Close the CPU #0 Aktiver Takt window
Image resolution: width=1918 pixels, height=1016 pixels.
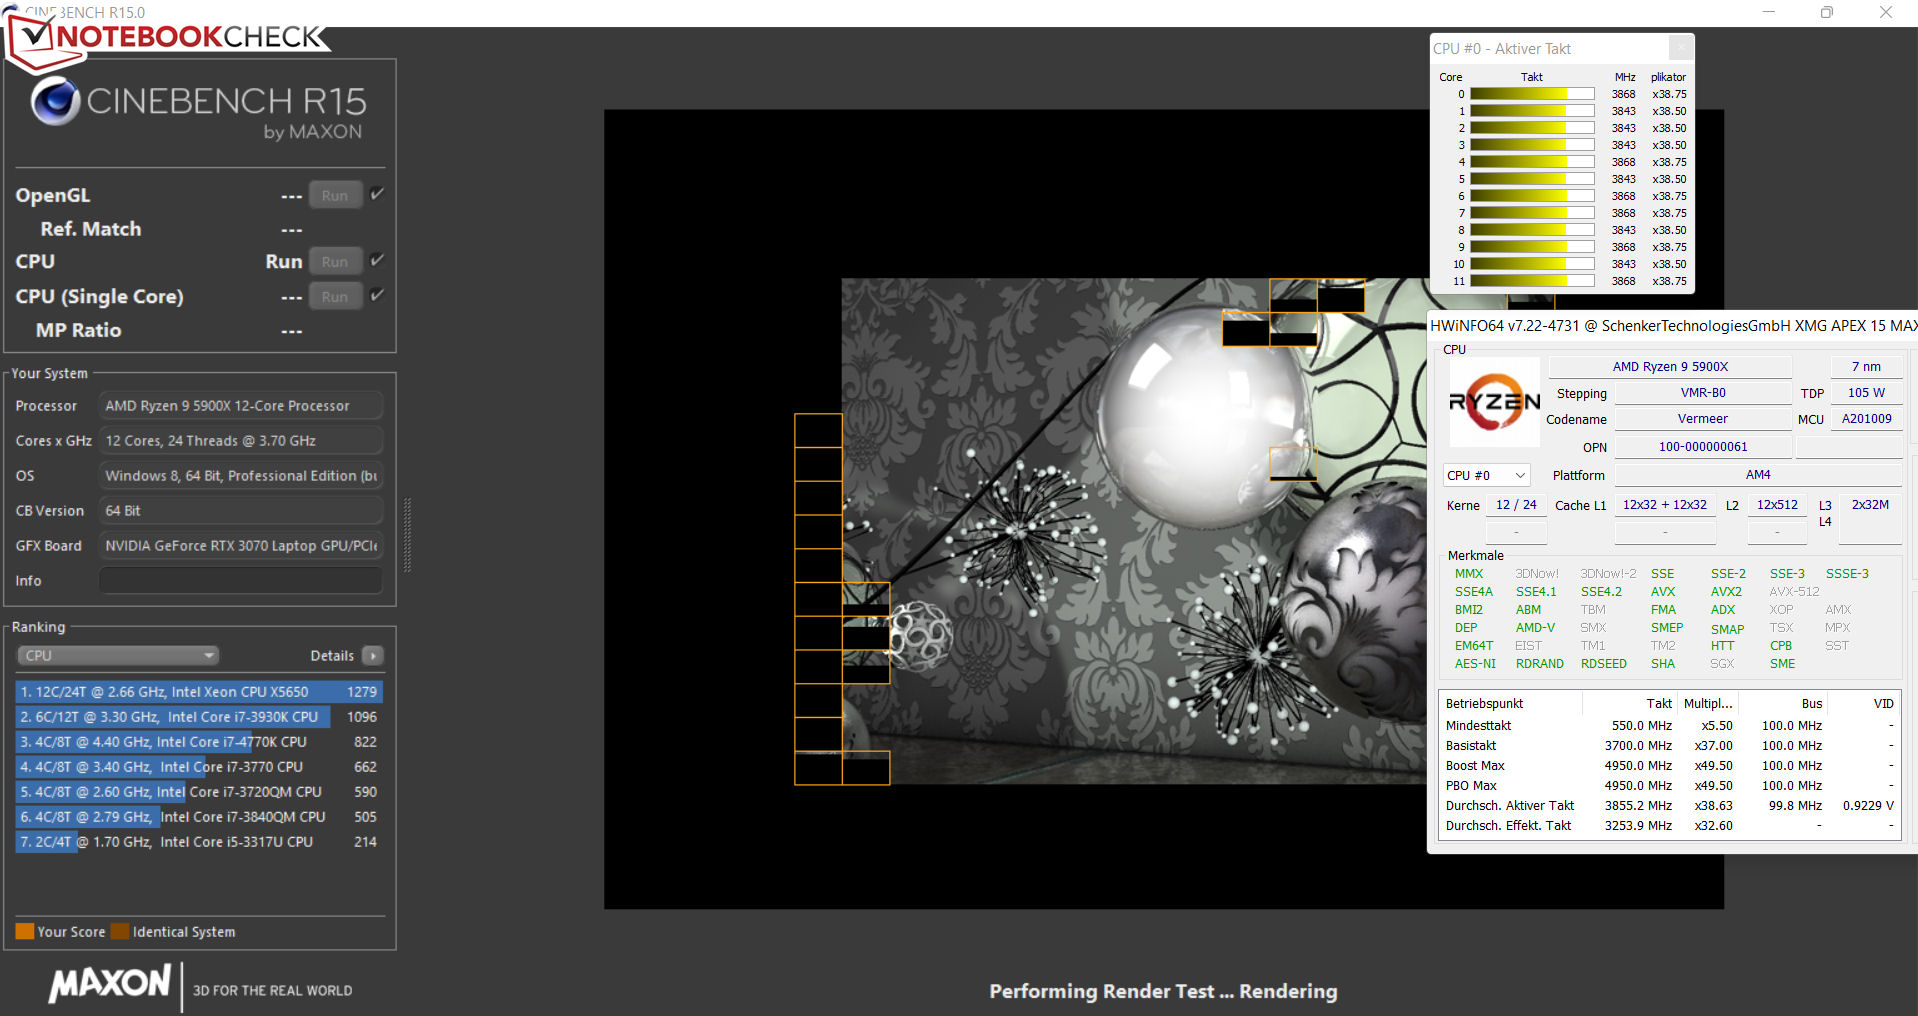[x=1681, y=48]
